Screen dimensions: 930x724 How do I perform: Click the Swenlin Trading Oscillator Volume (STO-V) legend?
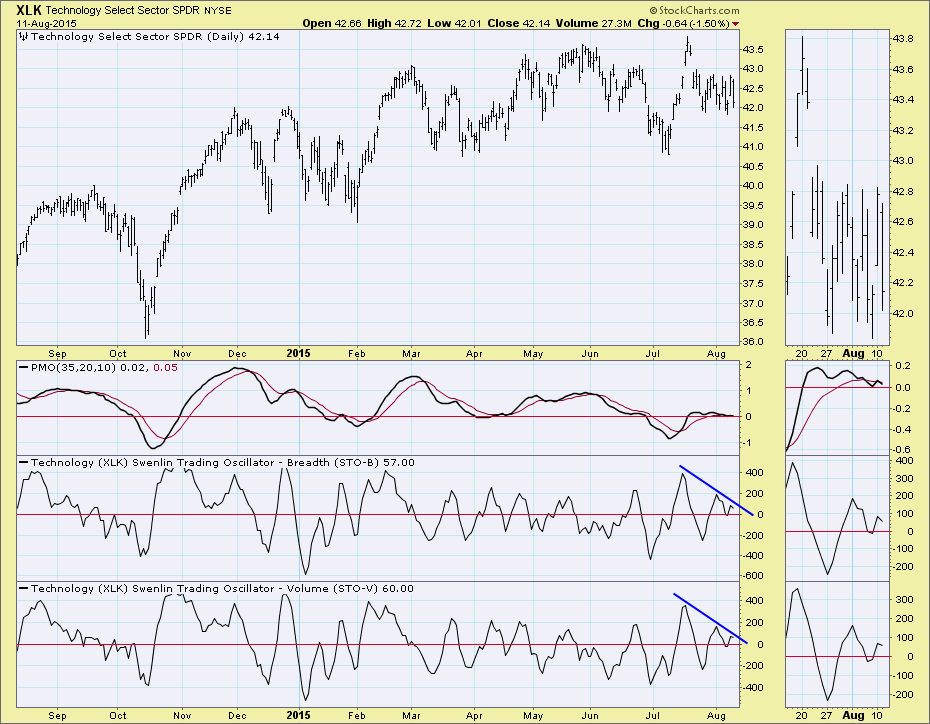point(222,589)
